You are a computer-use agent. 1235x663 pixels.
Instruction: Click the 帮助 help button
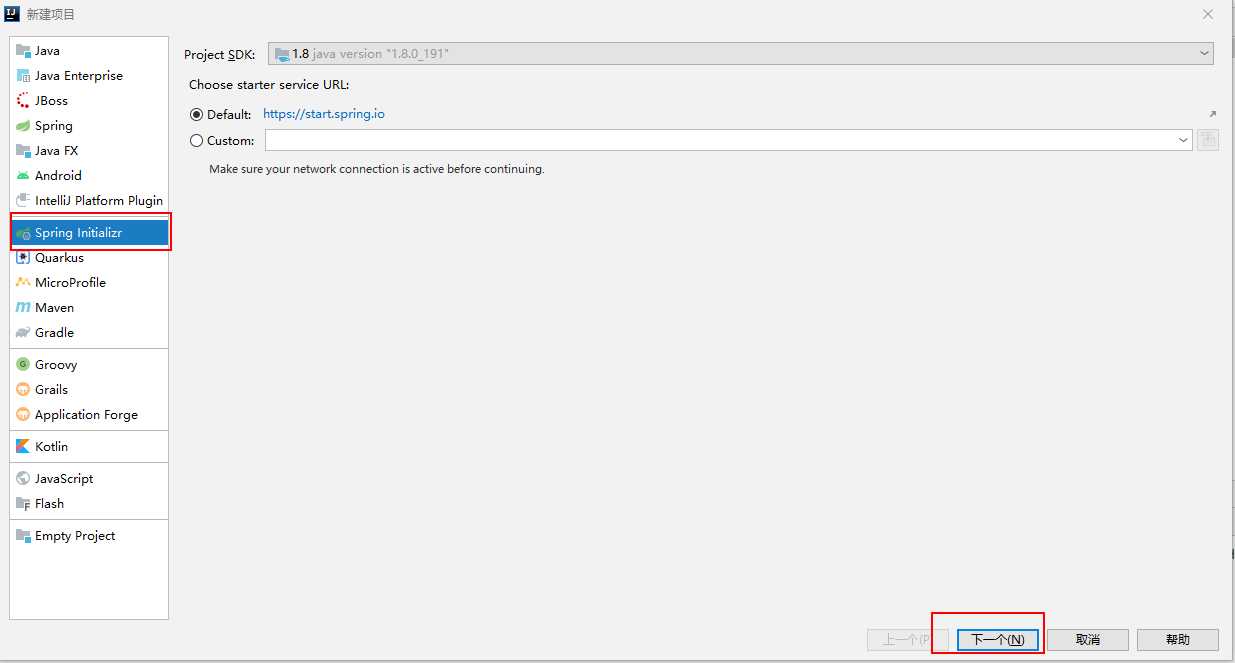tap(1178, 640)
